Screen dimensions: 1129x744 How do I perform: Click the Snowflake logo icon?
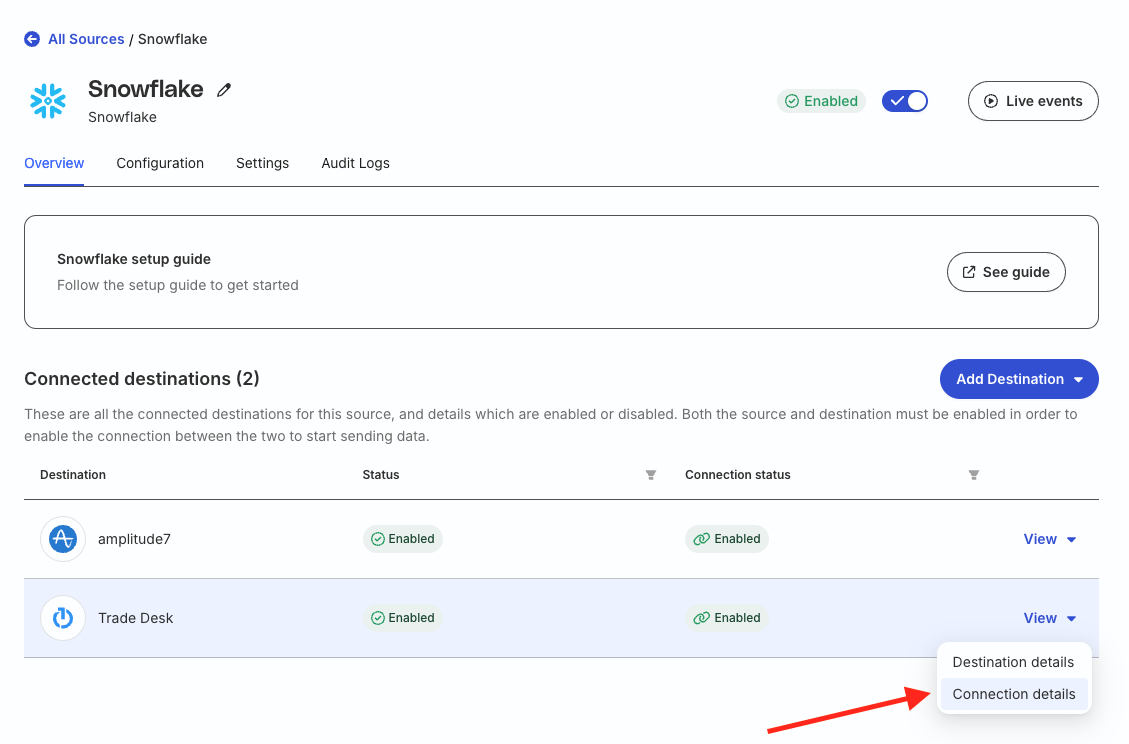(48, 101)
